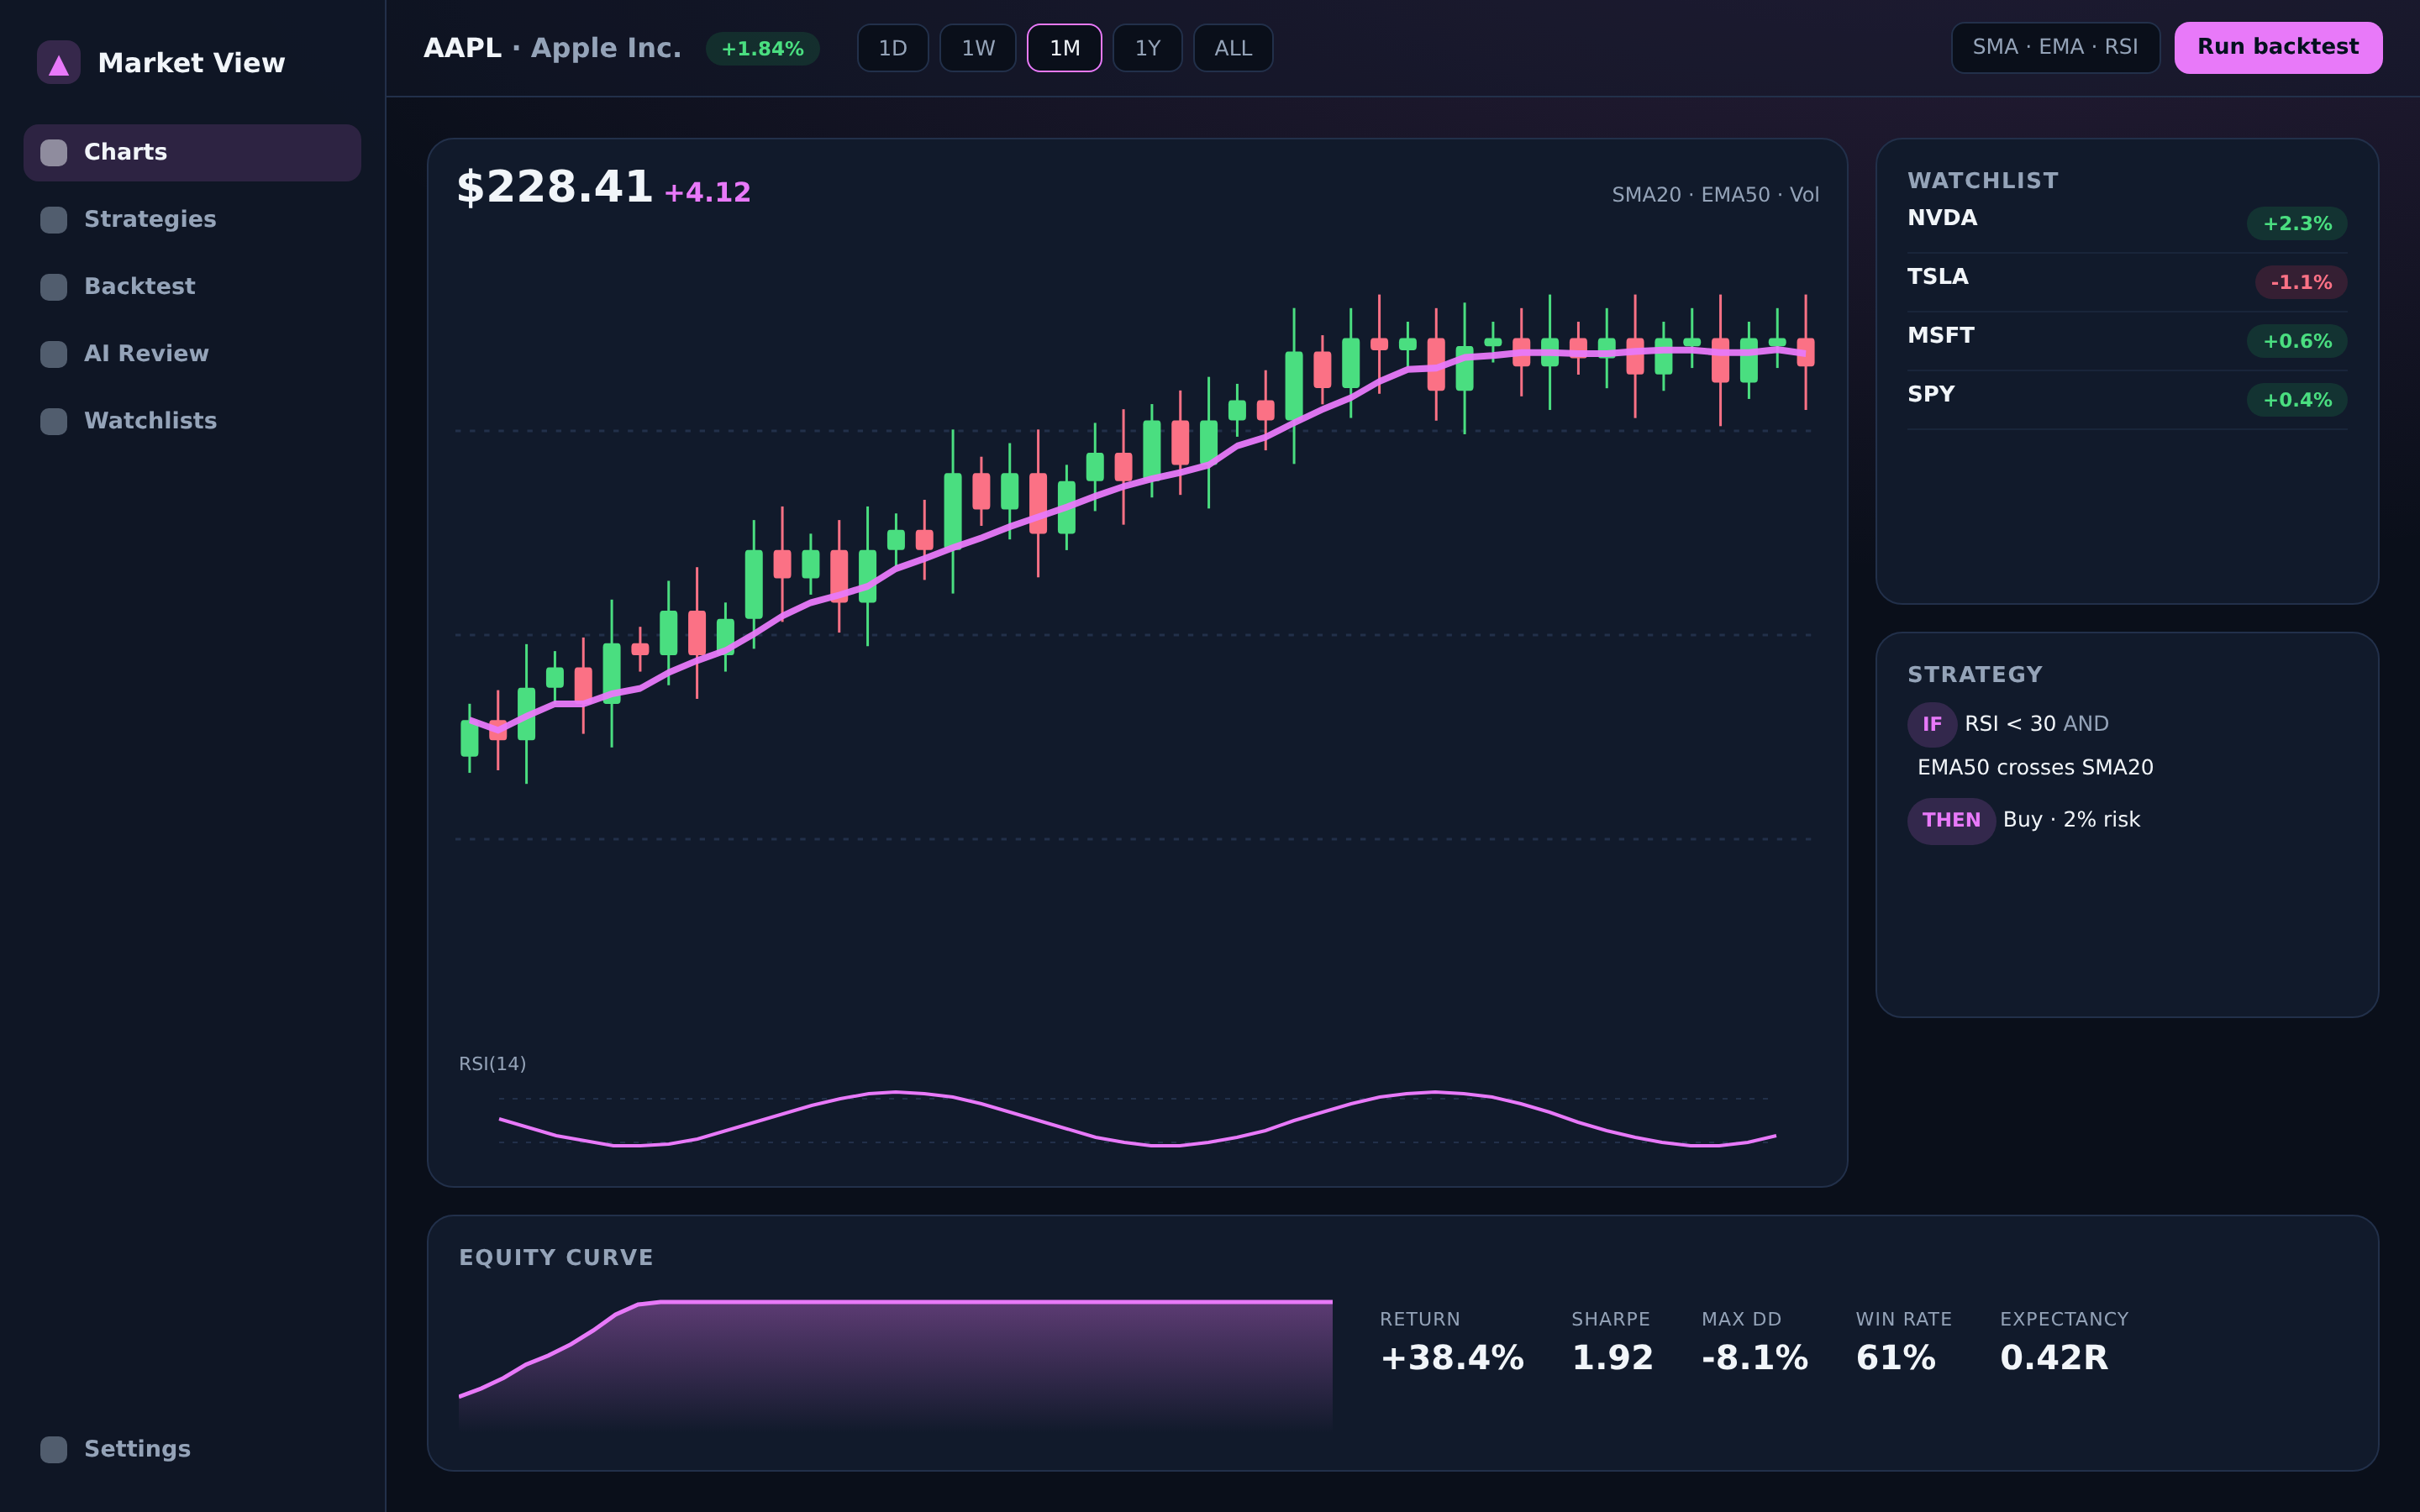Image resolution: width=2420 pixels, height=1512 pixels.
Task: Click the Market View triangle logo icon
Action: click(58, 62)
